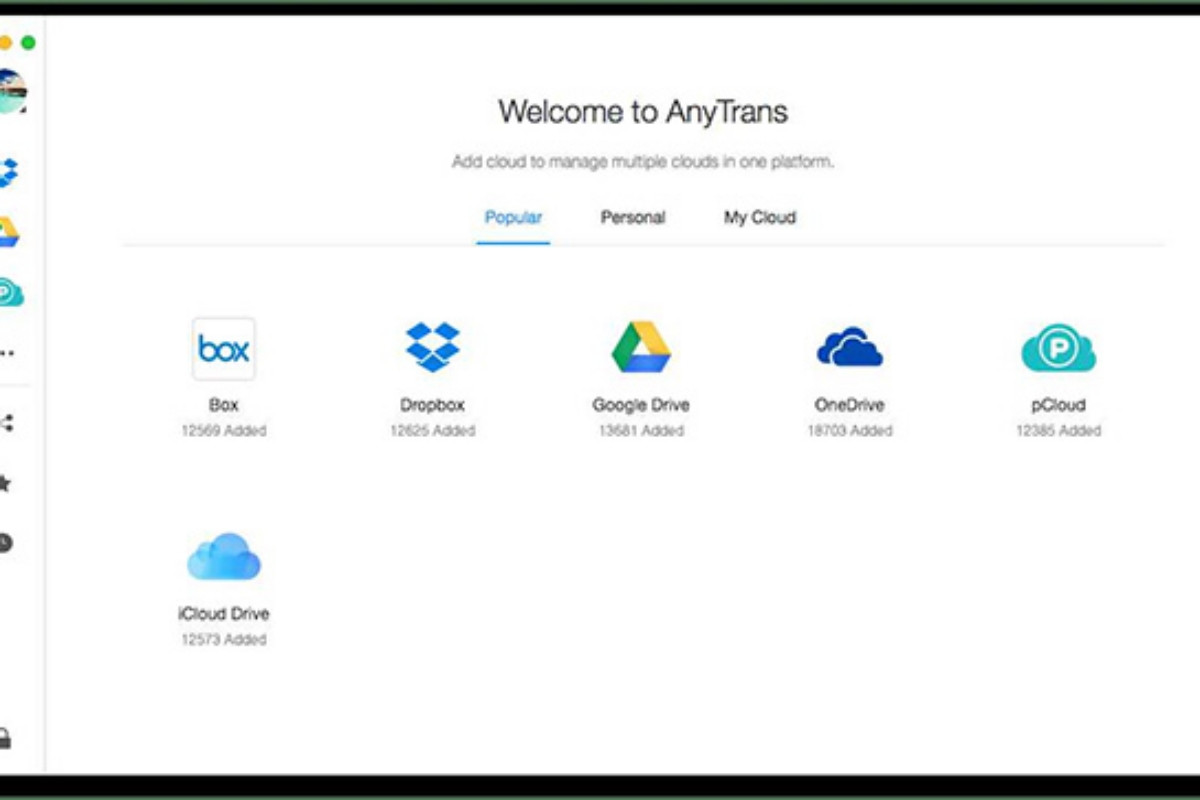The width and height of the screenshot is (1200, 800).
Task: Click the lock icon at the sidebar bottom
Action: 6,739
